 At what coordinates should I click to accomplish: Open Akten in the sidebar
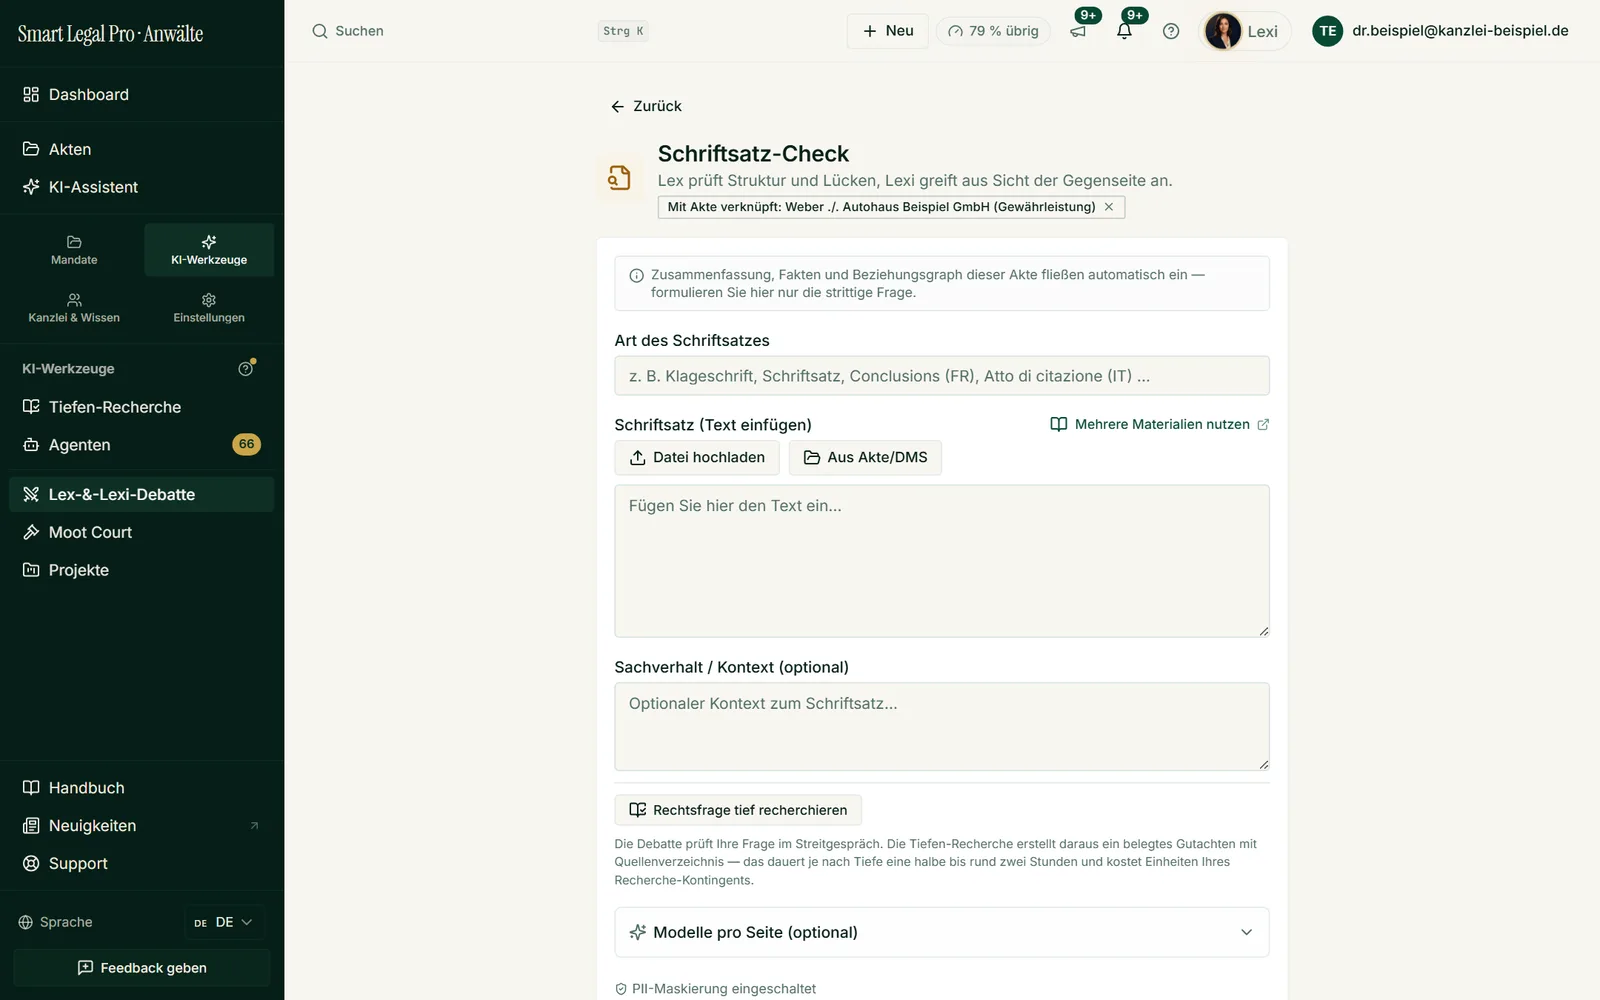pos(142,149)
